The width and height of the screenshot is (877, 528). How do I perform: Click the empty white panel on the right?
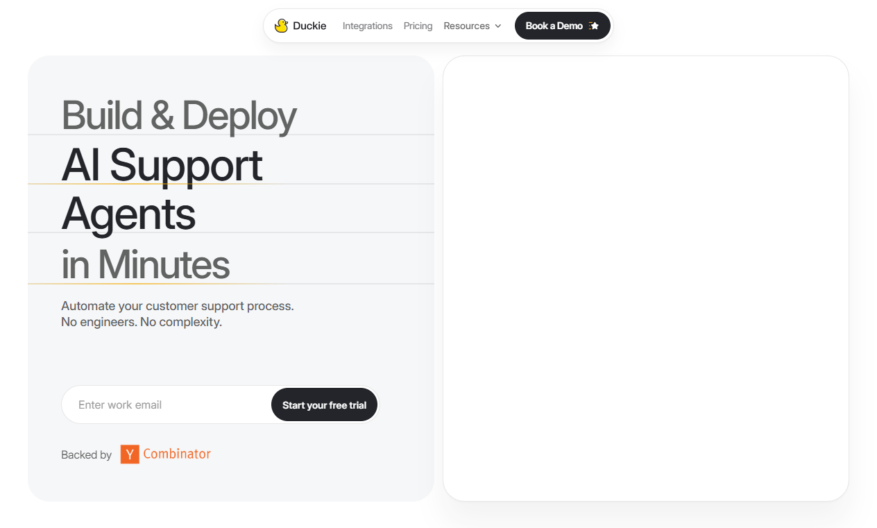645,278
